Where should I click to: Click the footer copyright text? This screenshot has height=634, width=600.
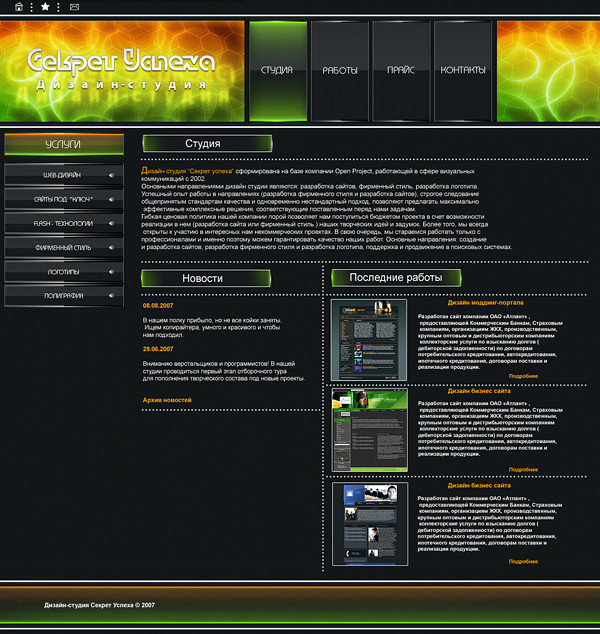(x=99, y=605)
